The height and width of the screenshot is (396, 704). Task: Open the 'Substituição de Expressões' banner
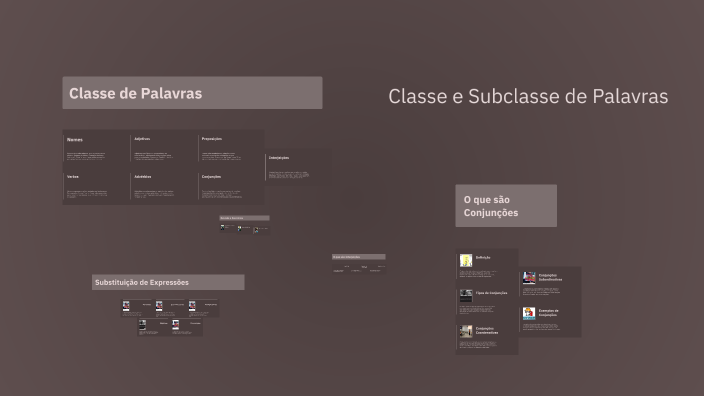click(168, 282)
